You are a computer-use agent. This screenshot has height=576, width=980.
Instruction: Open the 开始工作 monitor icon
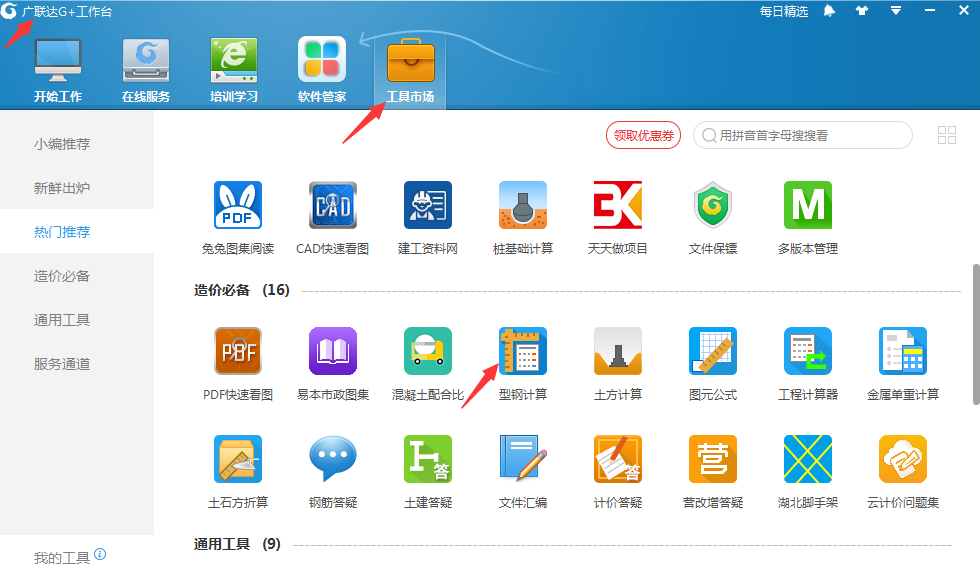(58, 61)
